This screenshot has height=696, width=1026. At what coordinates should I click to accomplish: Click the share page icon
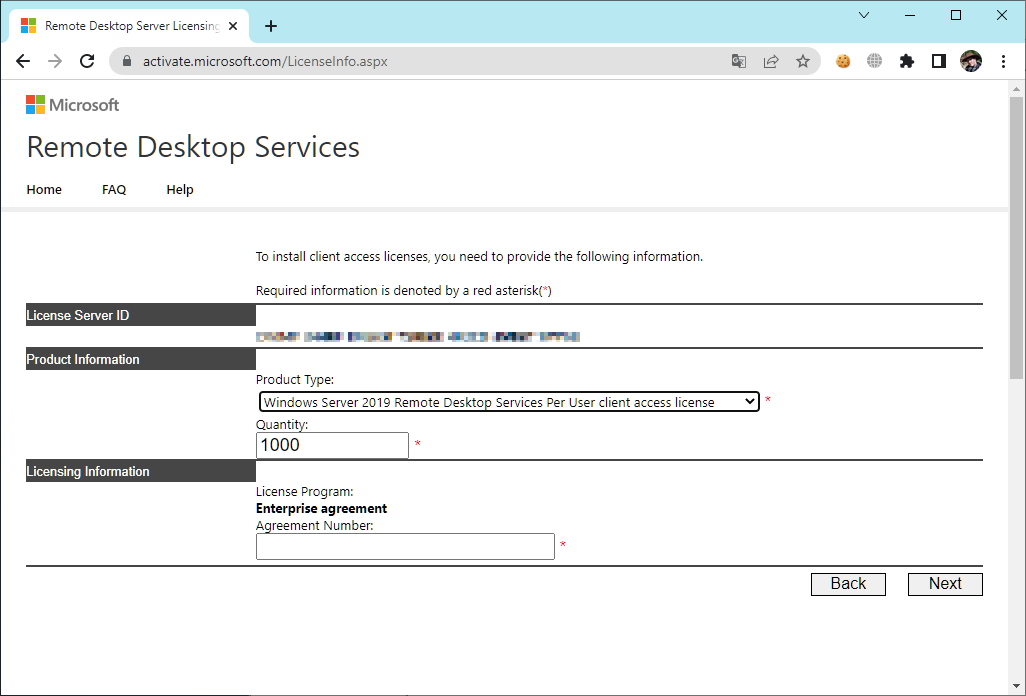click(x=771, y=61)
